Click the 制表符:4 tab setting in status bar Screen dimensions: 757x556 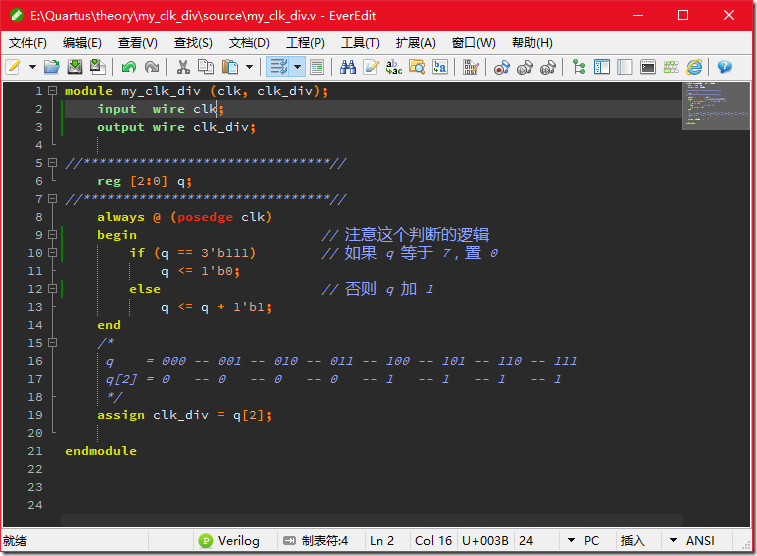pyautogui.click(x=316, y=541)
